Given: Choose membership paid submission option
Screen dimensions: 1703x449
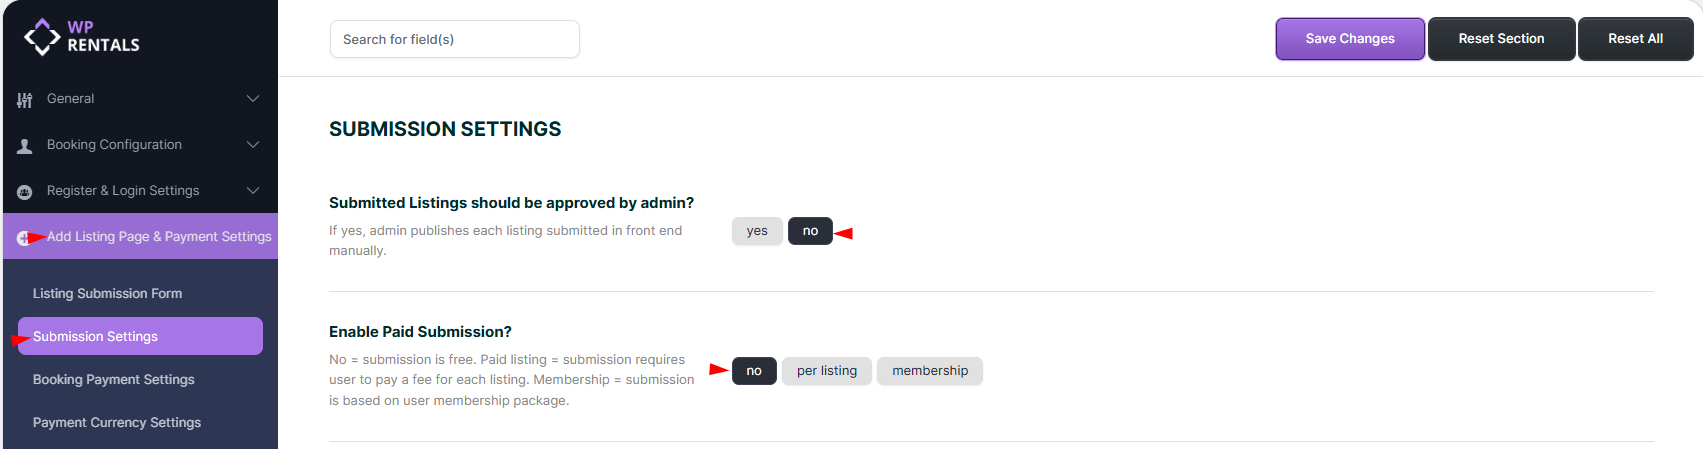Looking at the screenshot, I should tap(929, 371).
